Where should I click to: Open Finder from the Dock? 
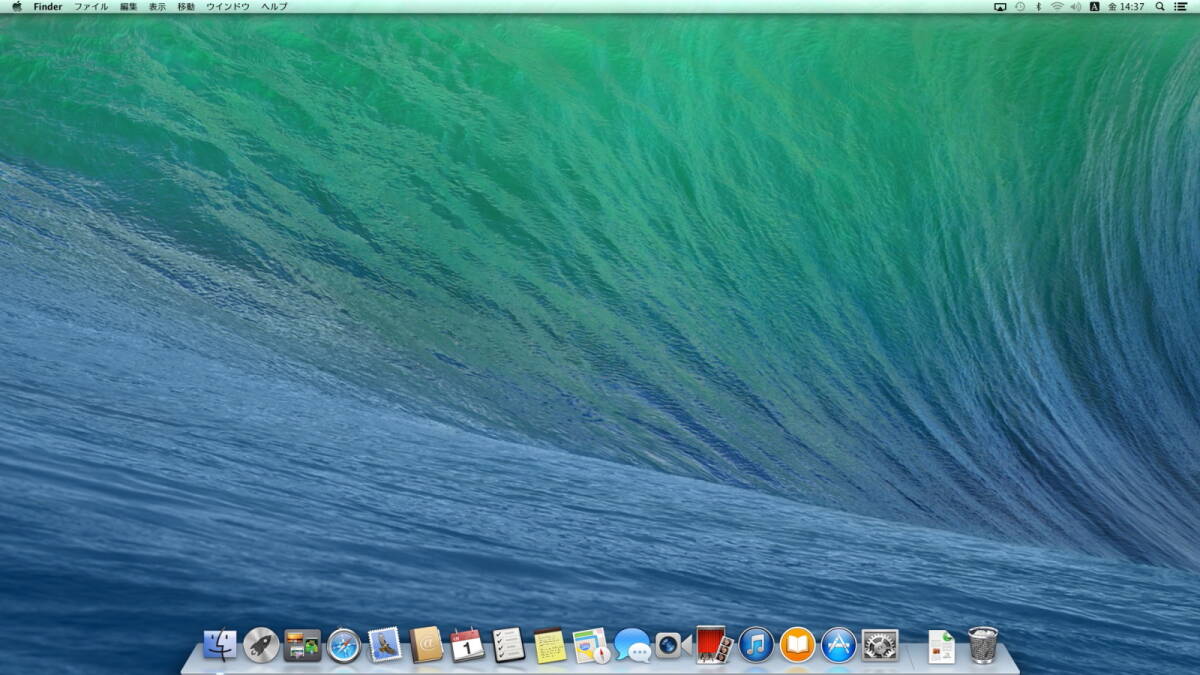coord(220,645)
